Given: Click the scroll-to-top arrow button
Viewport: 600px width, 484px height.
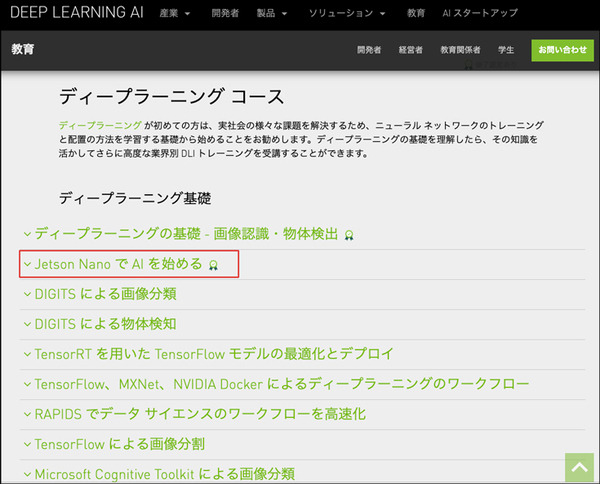Looking at the screenshot, I should pyautogui.click(x=578, y=467).
